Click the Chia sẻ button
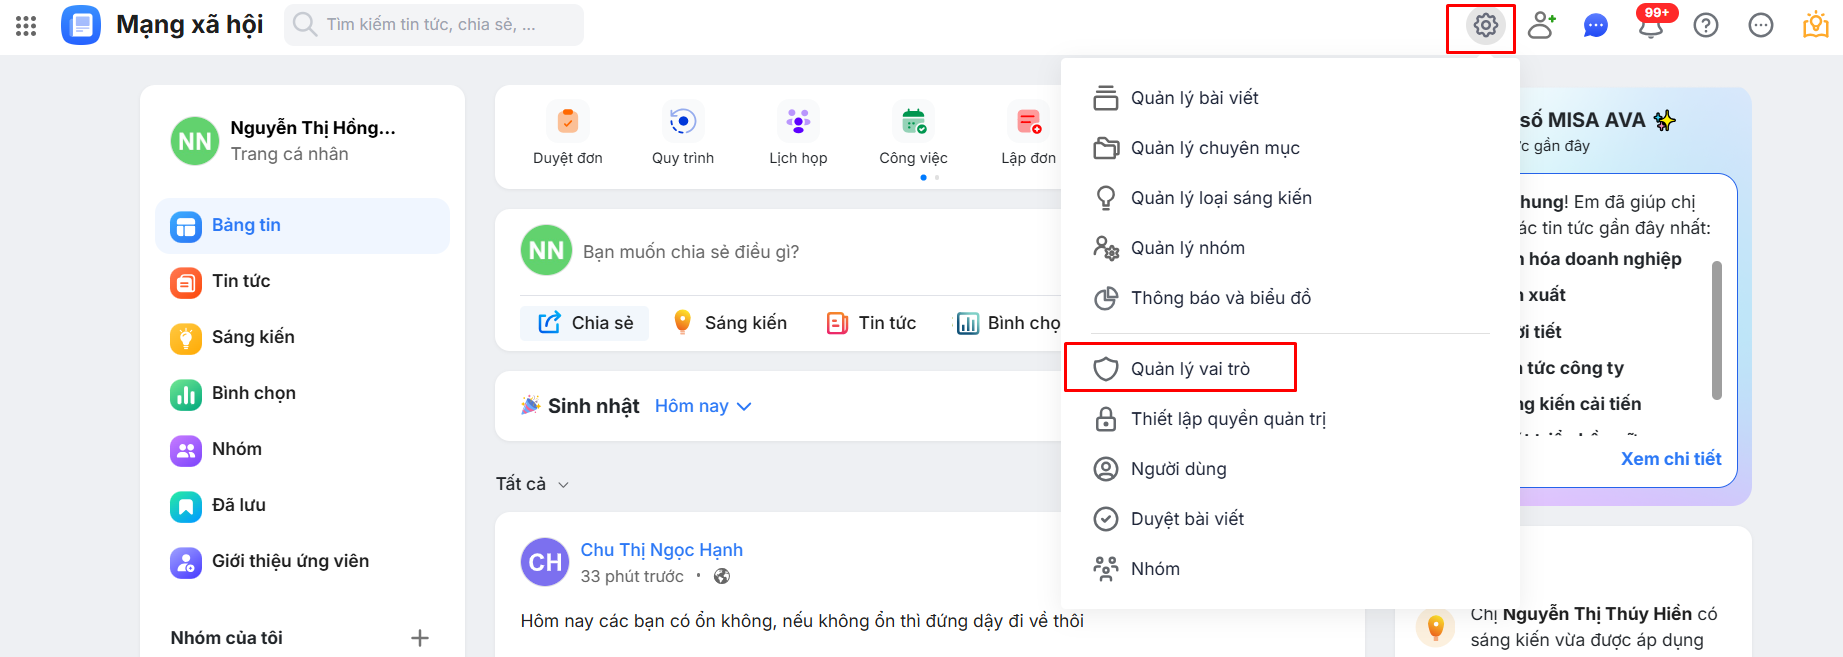 pos(586,323)
